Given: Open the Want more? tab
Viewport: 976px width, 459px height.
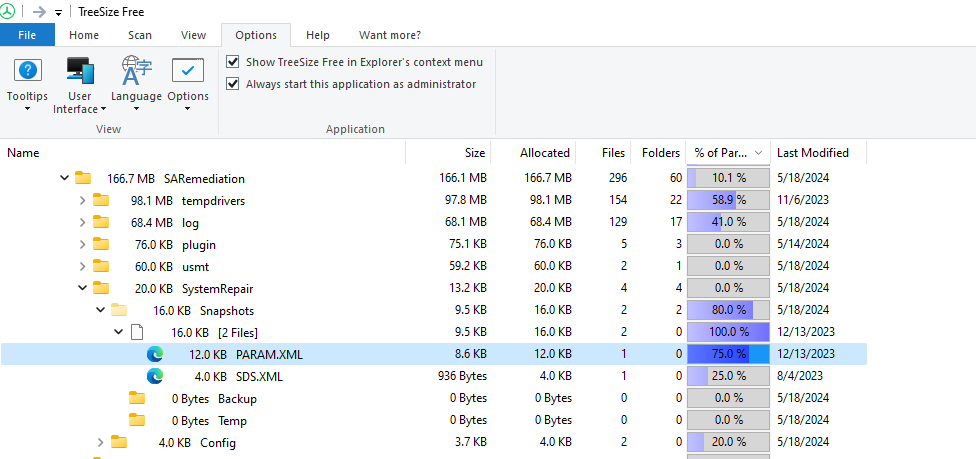Looking at the screenshot, I should 390,35.
